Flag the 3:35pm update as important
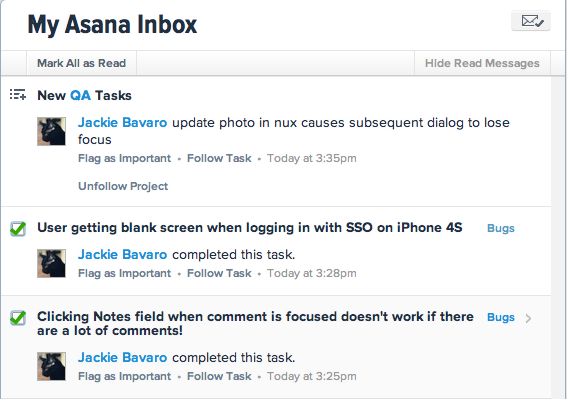Image resolution: width=567 pixels, height=399 pixels. (124, 158)
